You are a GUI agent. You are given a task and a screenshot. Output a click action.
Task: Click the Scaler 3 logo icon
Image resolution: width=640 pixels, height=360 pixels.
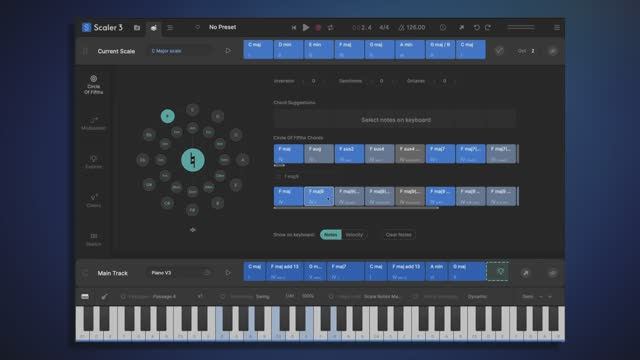[x=86, y=27]
